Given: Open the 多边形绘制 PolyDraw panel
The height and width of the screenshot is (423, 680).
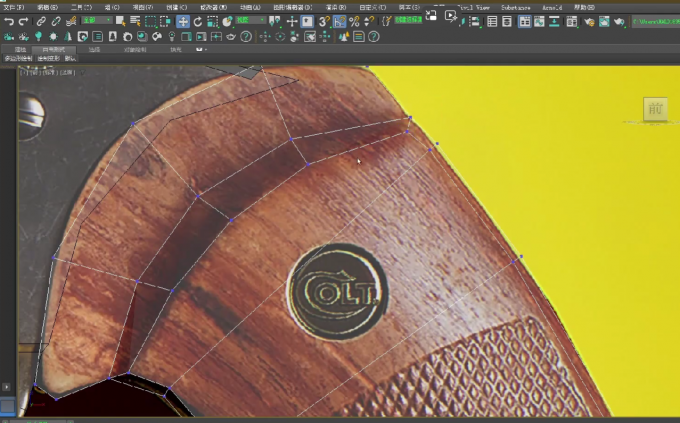Looking at the screenshot, I should (18, 58).
